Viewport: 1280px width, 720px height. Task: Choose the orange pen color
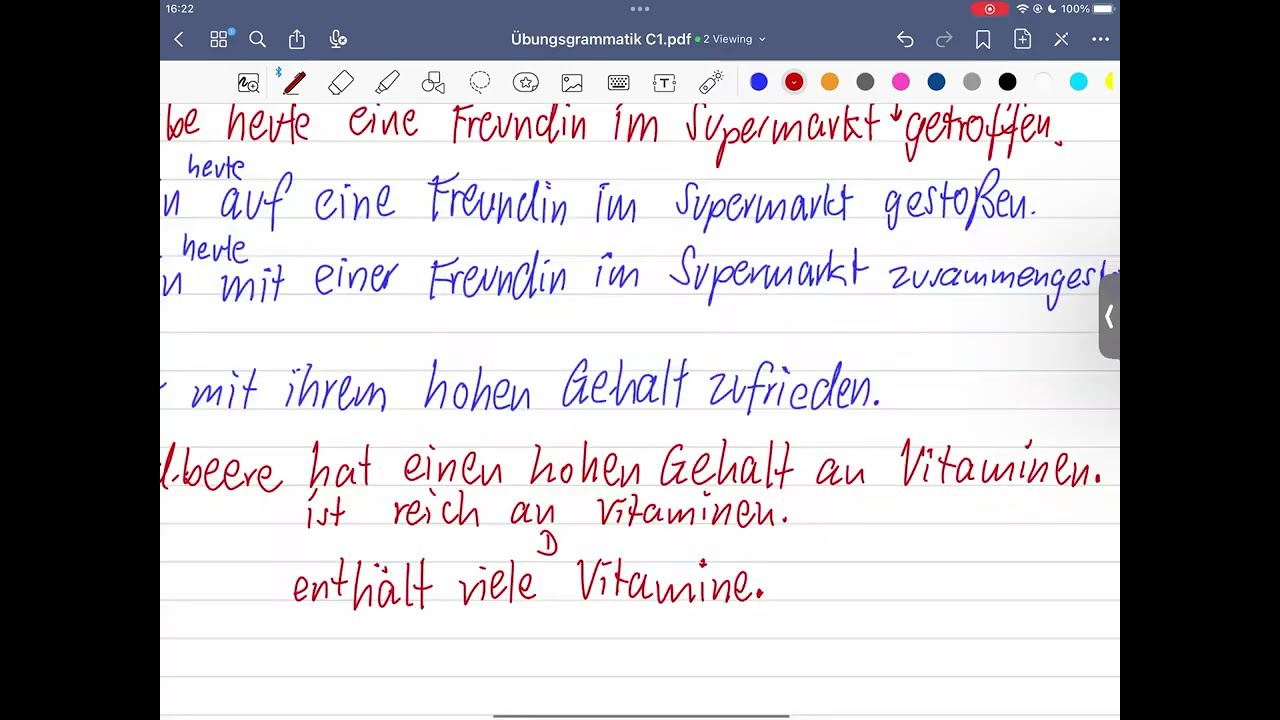click(x=830, y=82)
